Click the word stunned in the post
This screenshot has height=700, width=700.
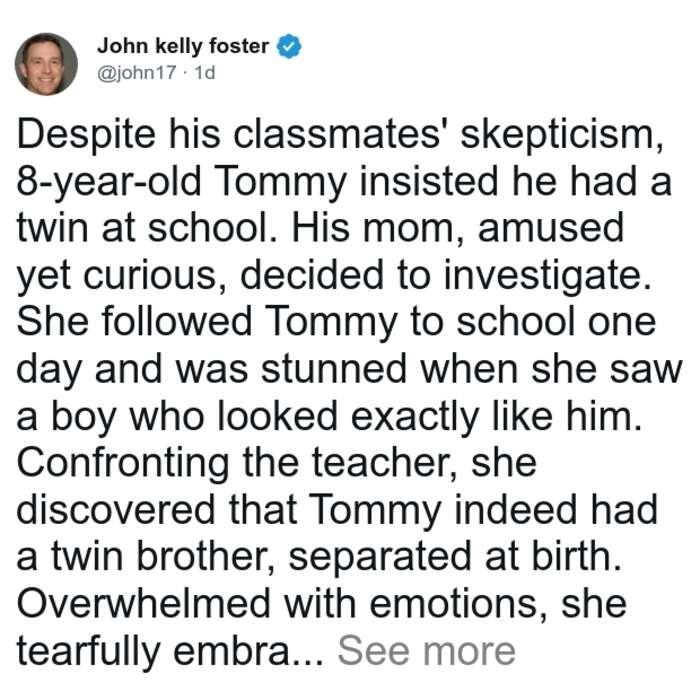[x=333, y=369]
